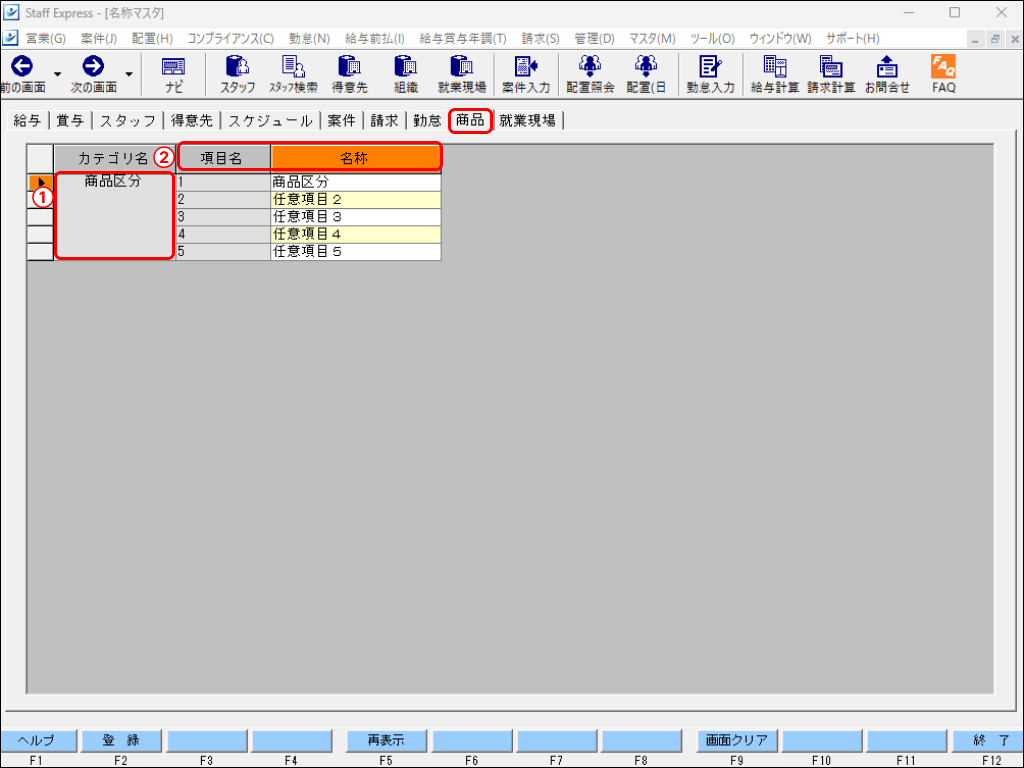Click the 登録 F2 button
This screenshot has height=768, width=1024.
(121, 740)
